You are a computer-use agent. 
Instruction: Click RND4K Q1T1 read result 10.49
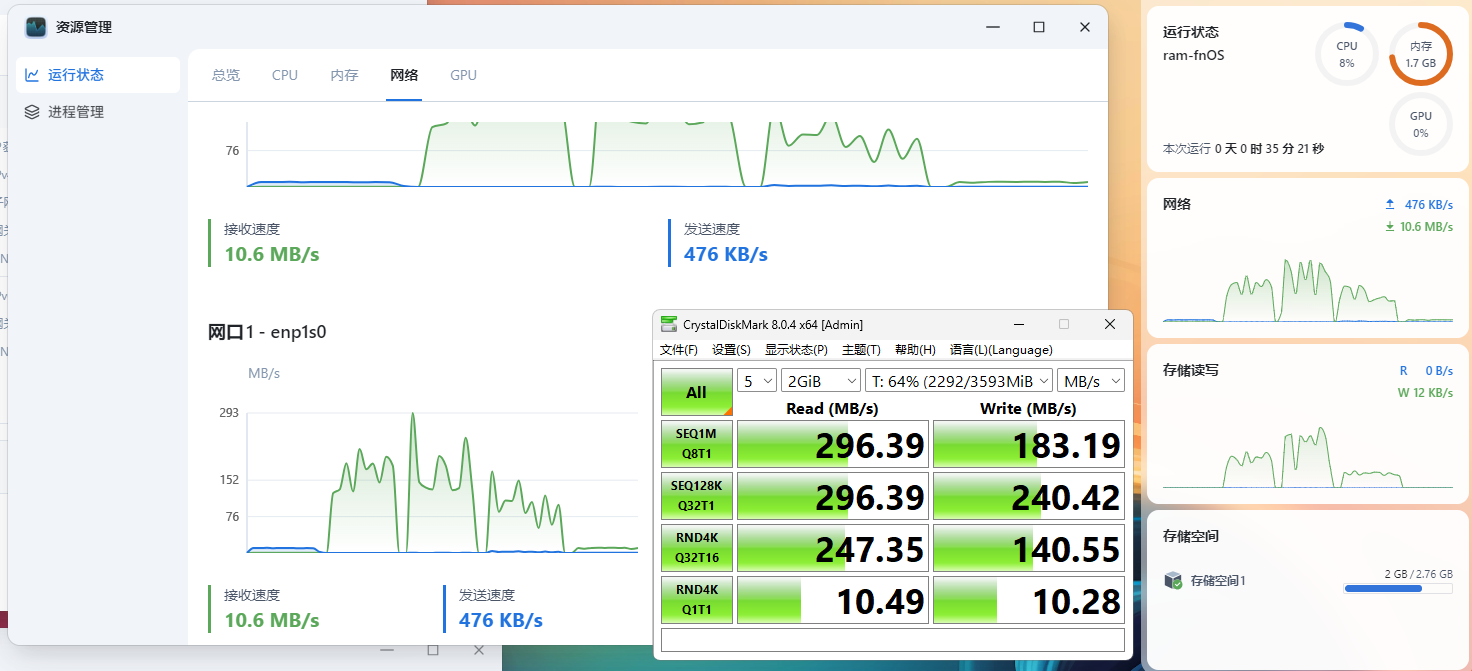click(833, 600)
